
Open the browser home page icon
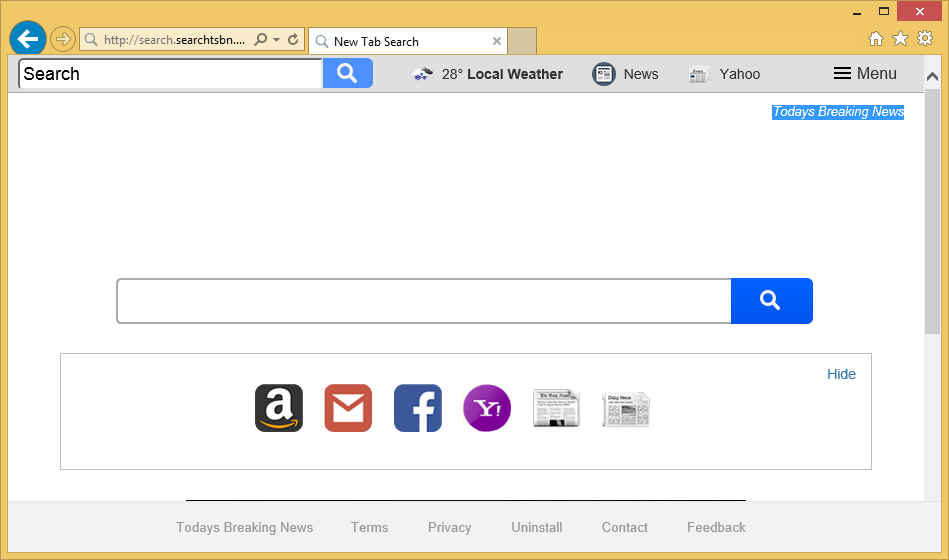tap(876, 39)
